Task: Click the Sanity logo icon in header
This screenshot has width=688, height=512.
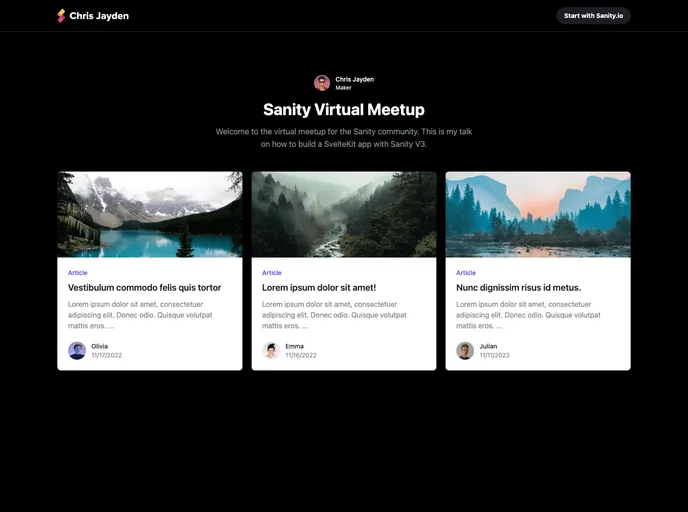Action: (x=61, y=16)
